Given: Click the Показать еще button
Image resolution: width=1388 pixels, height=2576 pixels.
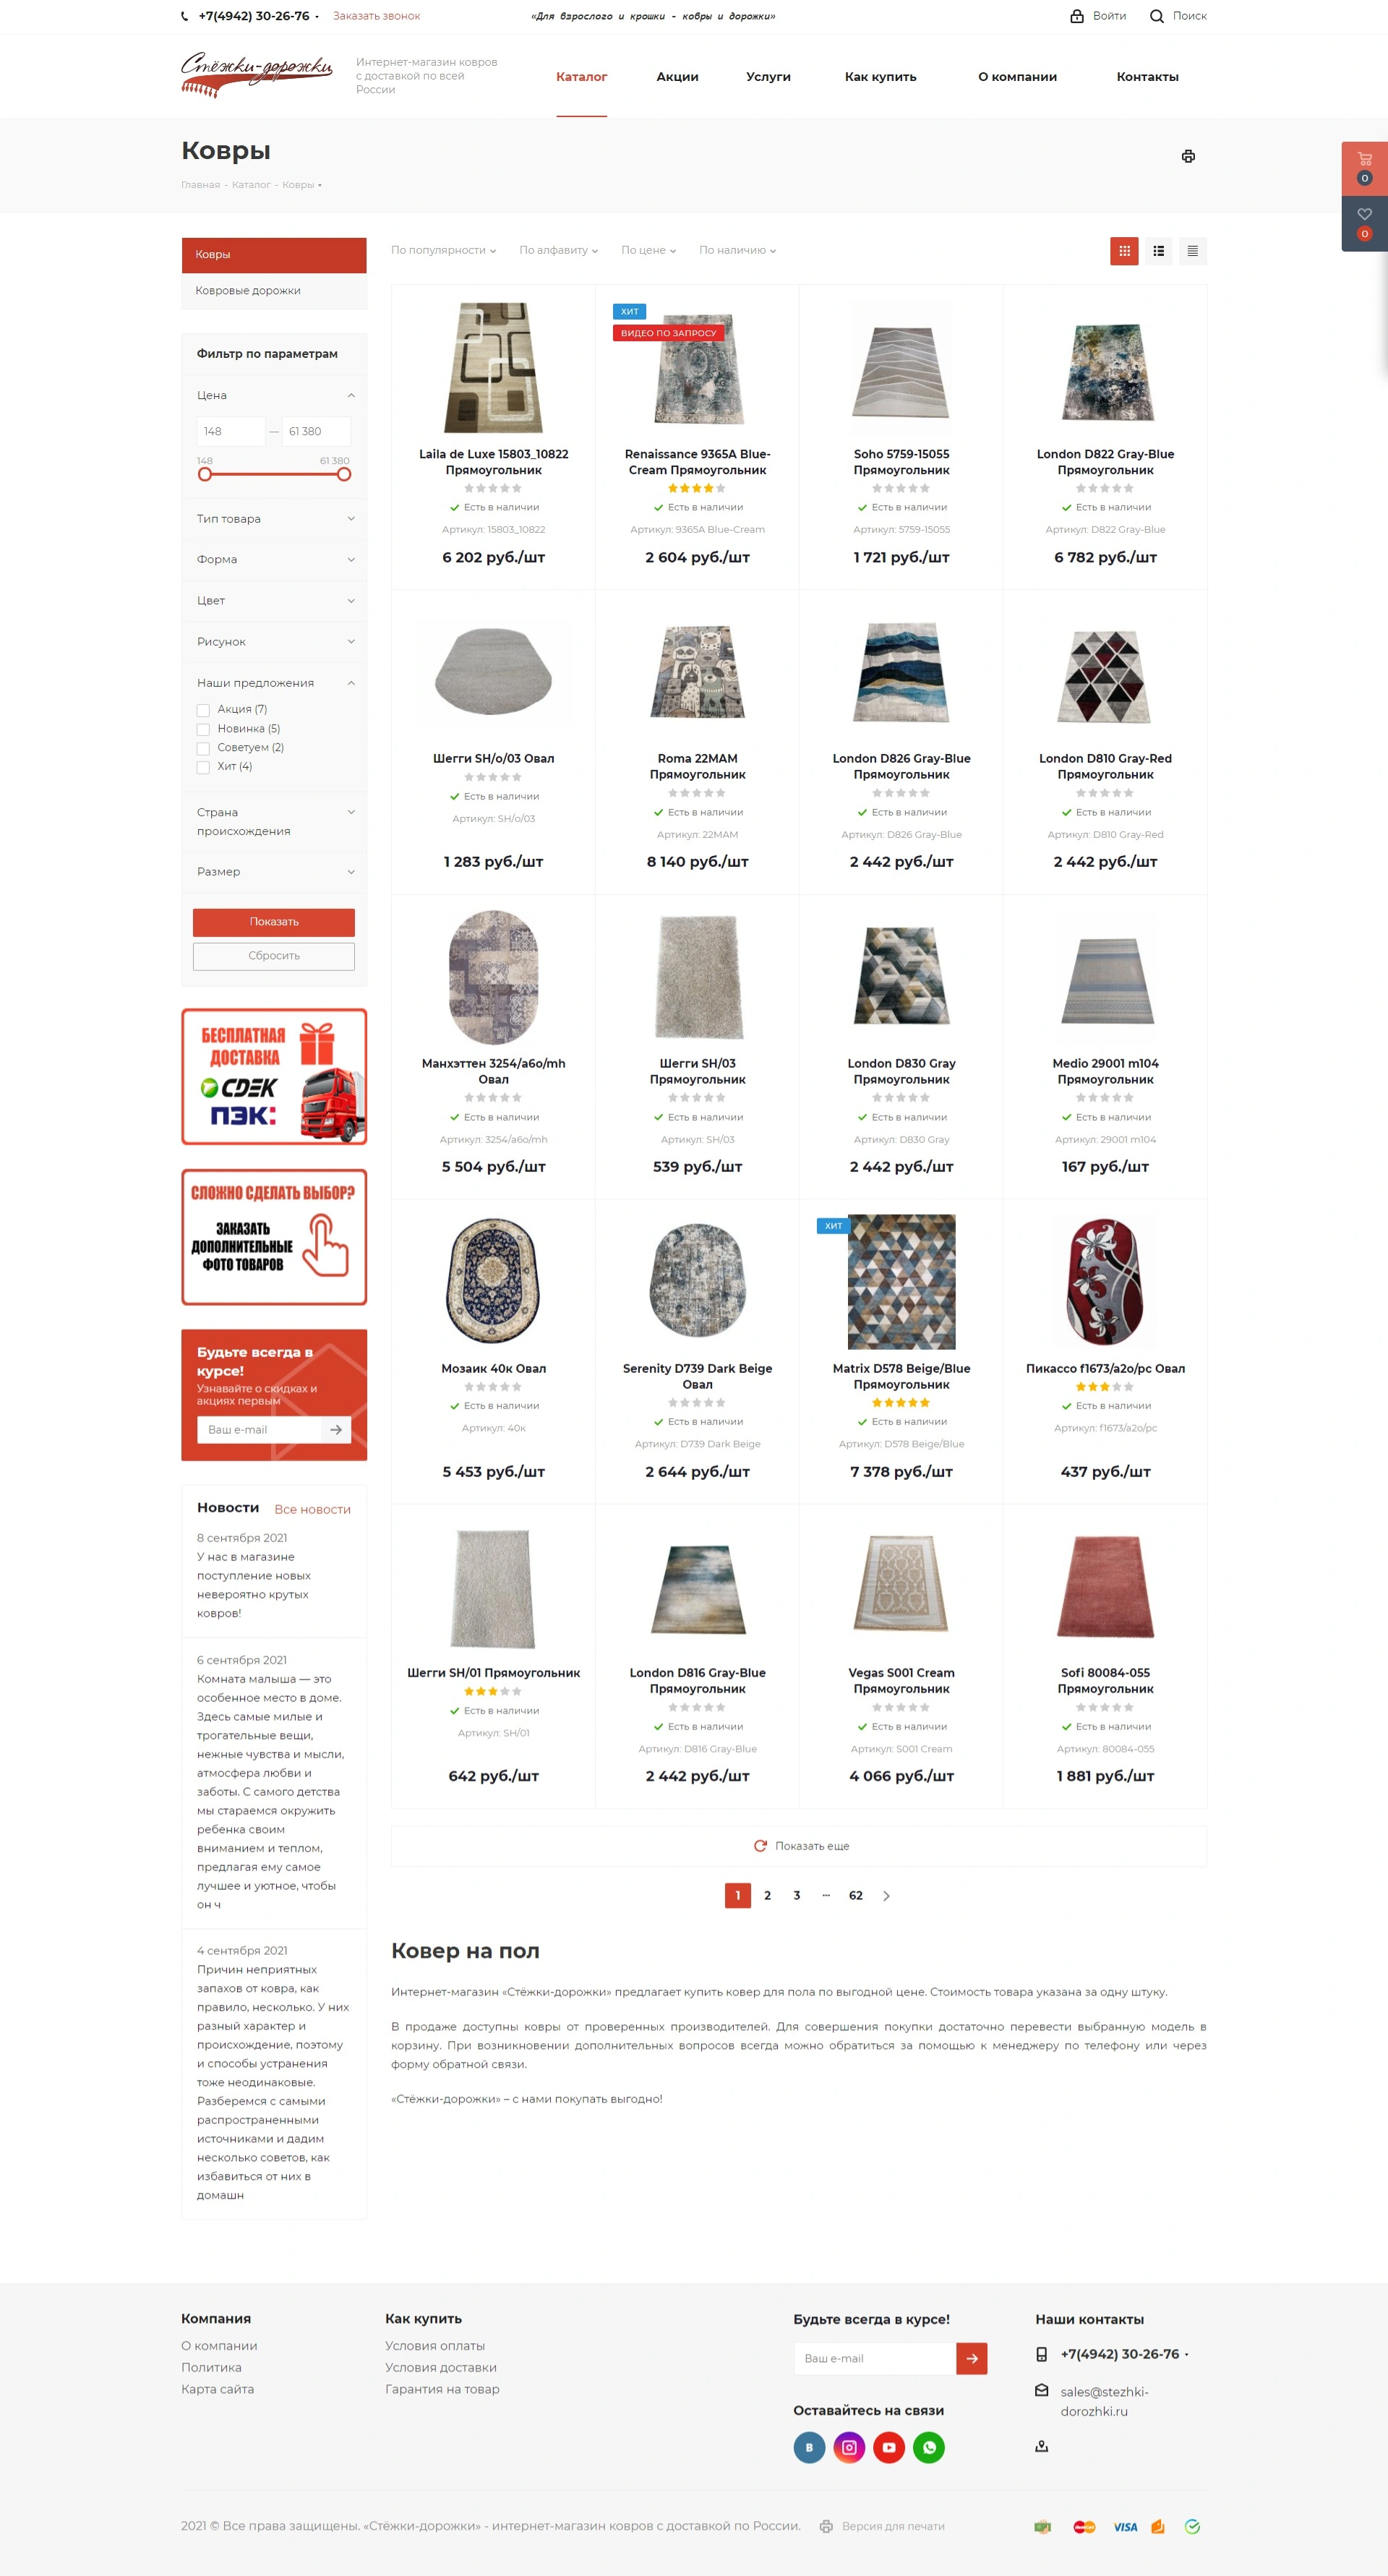Looking at the screenshot, I should (x=800, y=1846).
